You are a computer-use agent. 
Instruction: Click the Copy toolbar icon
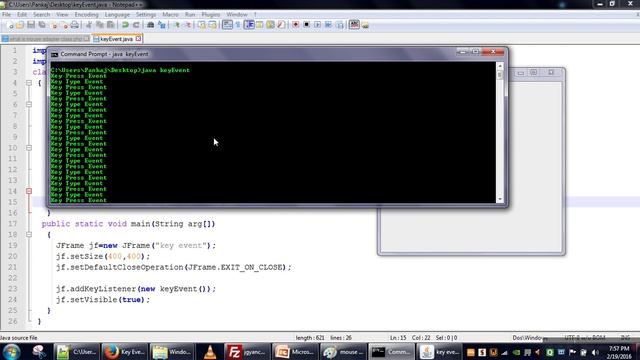click(x=100, y=25)
